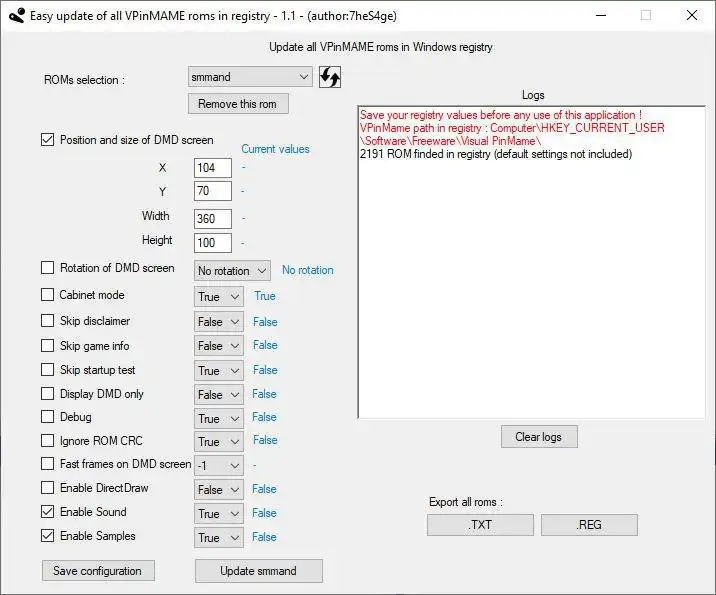The width and height of the screenshot is (716, 595).
Task: Click the Remove this rom button
Action: click(238, 104)
